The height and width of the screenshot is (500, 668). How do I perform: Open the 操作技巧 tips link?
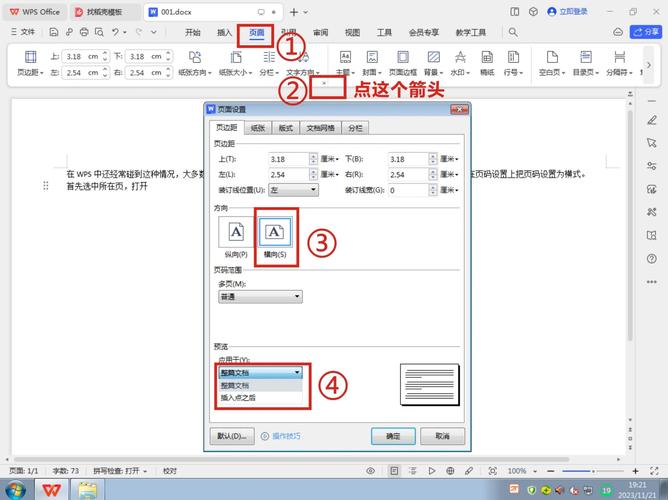click(x=281, y=436)
